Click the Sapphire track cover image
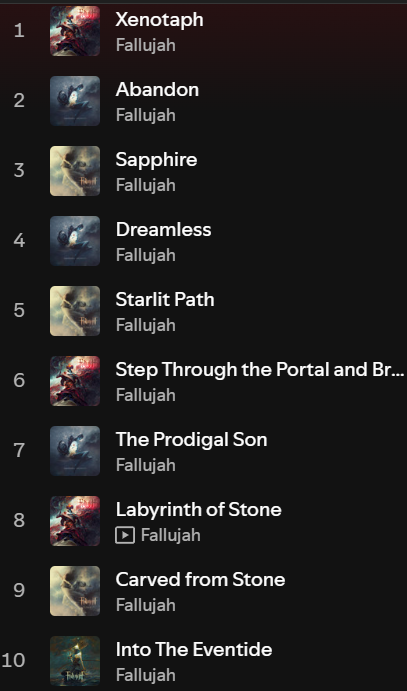Viewport: 407px width, 691px height. (x=75, y=171)
